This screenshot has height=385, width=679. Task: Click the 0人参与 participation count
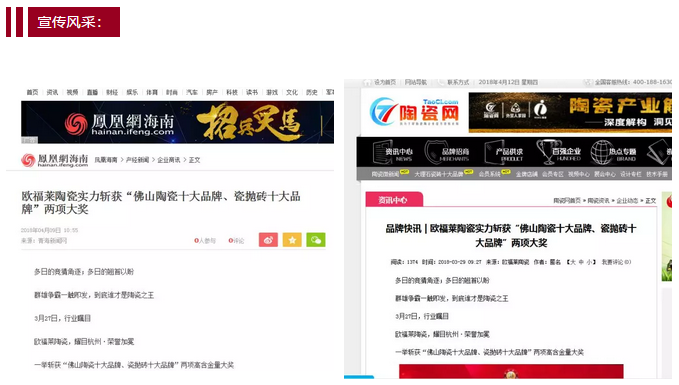205,241
